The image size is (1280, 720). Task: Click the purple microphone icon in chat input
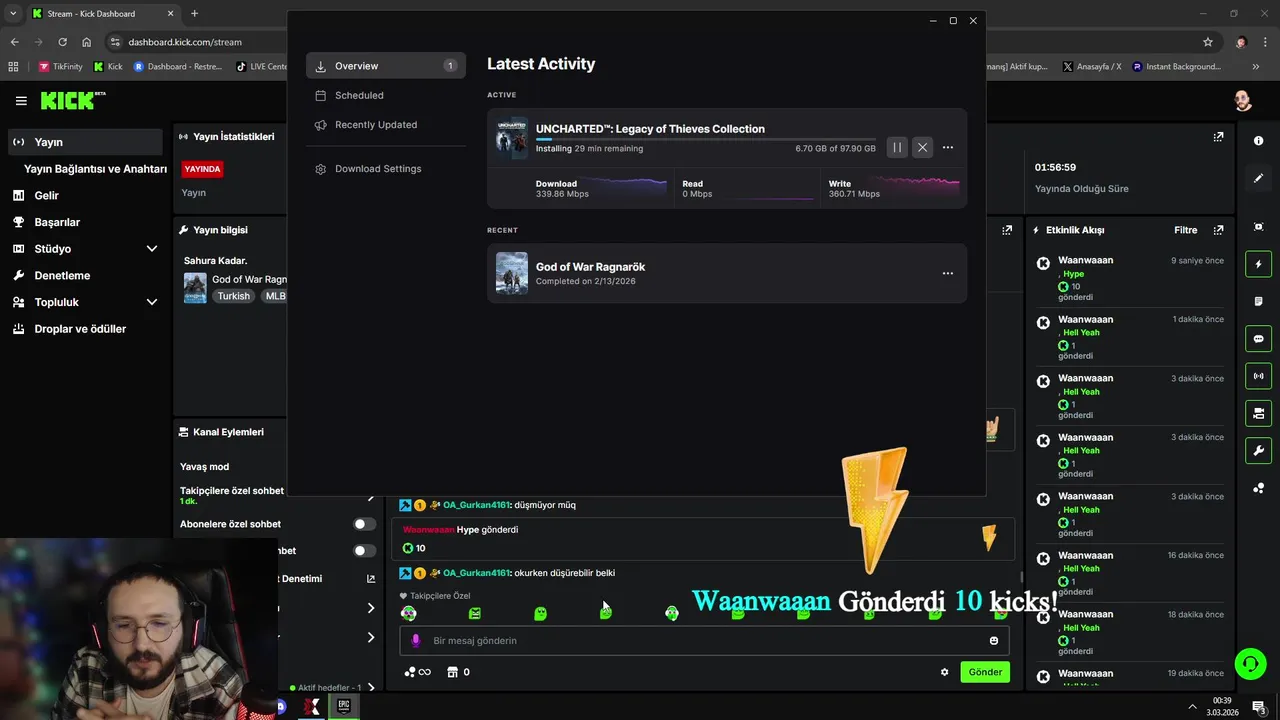(416, 641)
